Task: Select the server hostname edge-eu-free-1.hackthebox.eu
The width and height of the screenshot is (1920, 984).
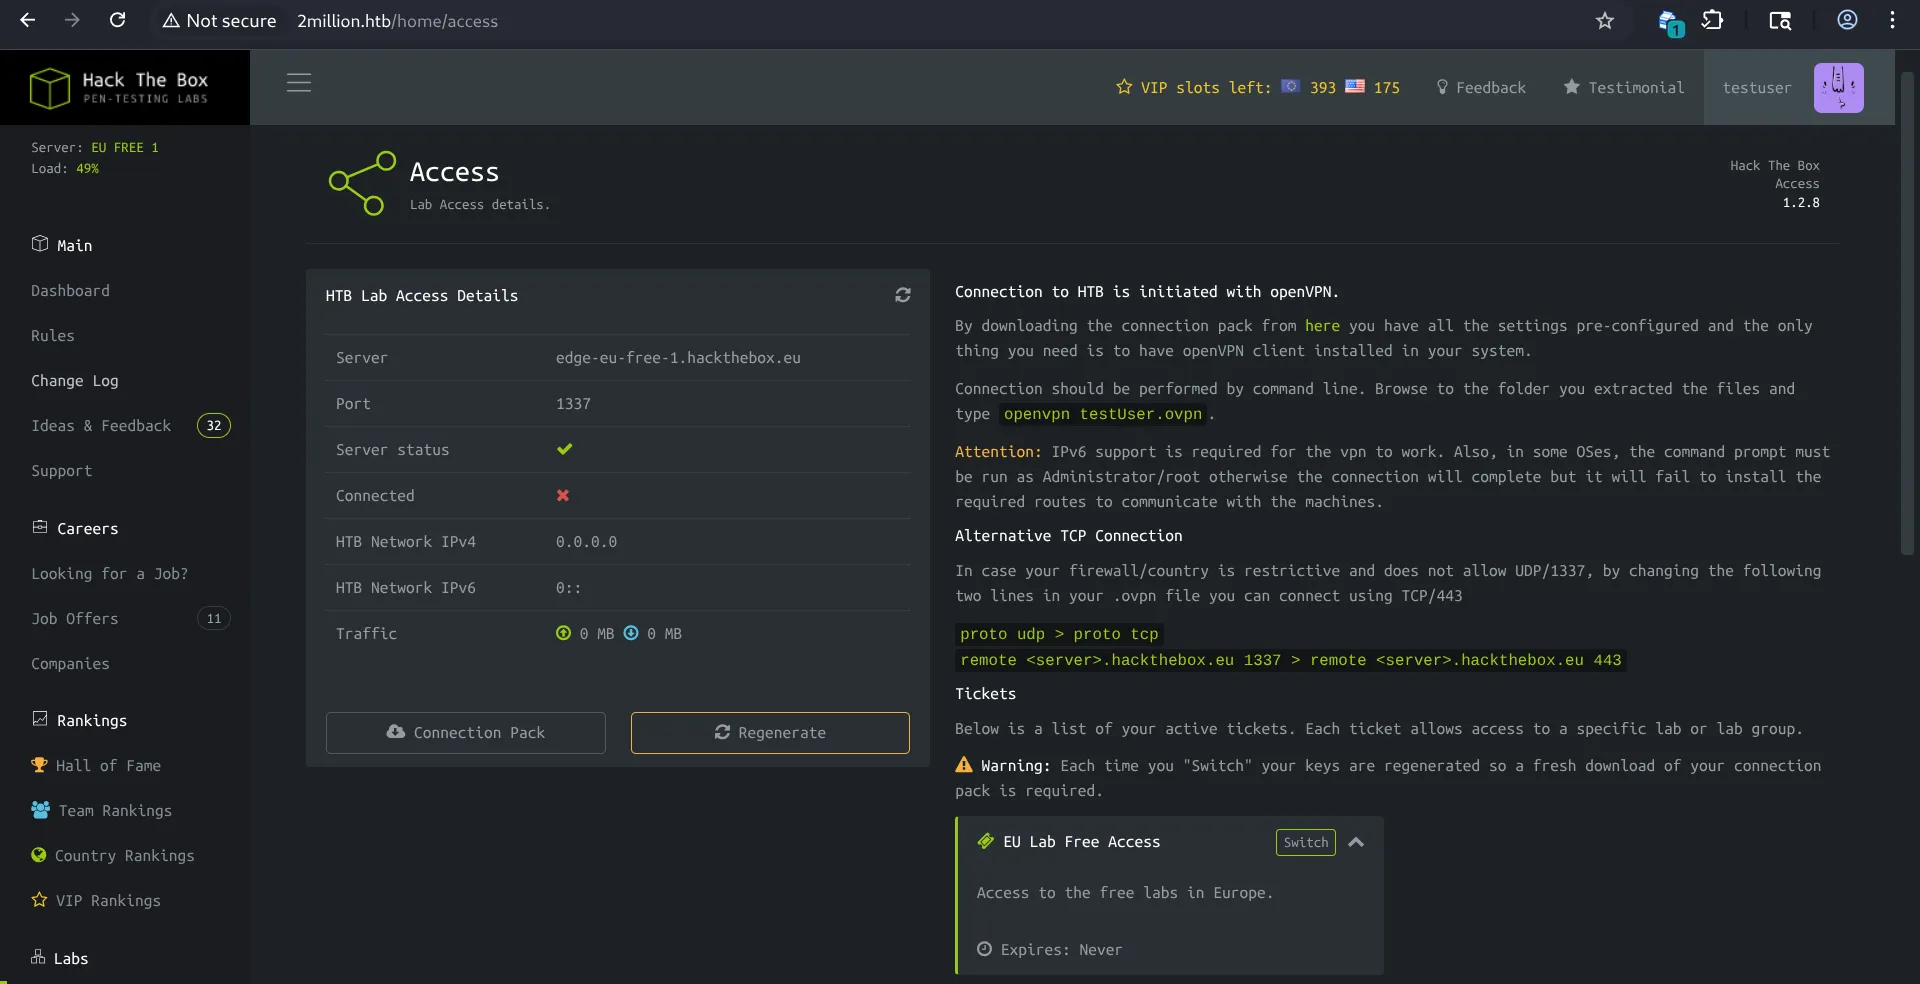Action: [x=678, y=357]
